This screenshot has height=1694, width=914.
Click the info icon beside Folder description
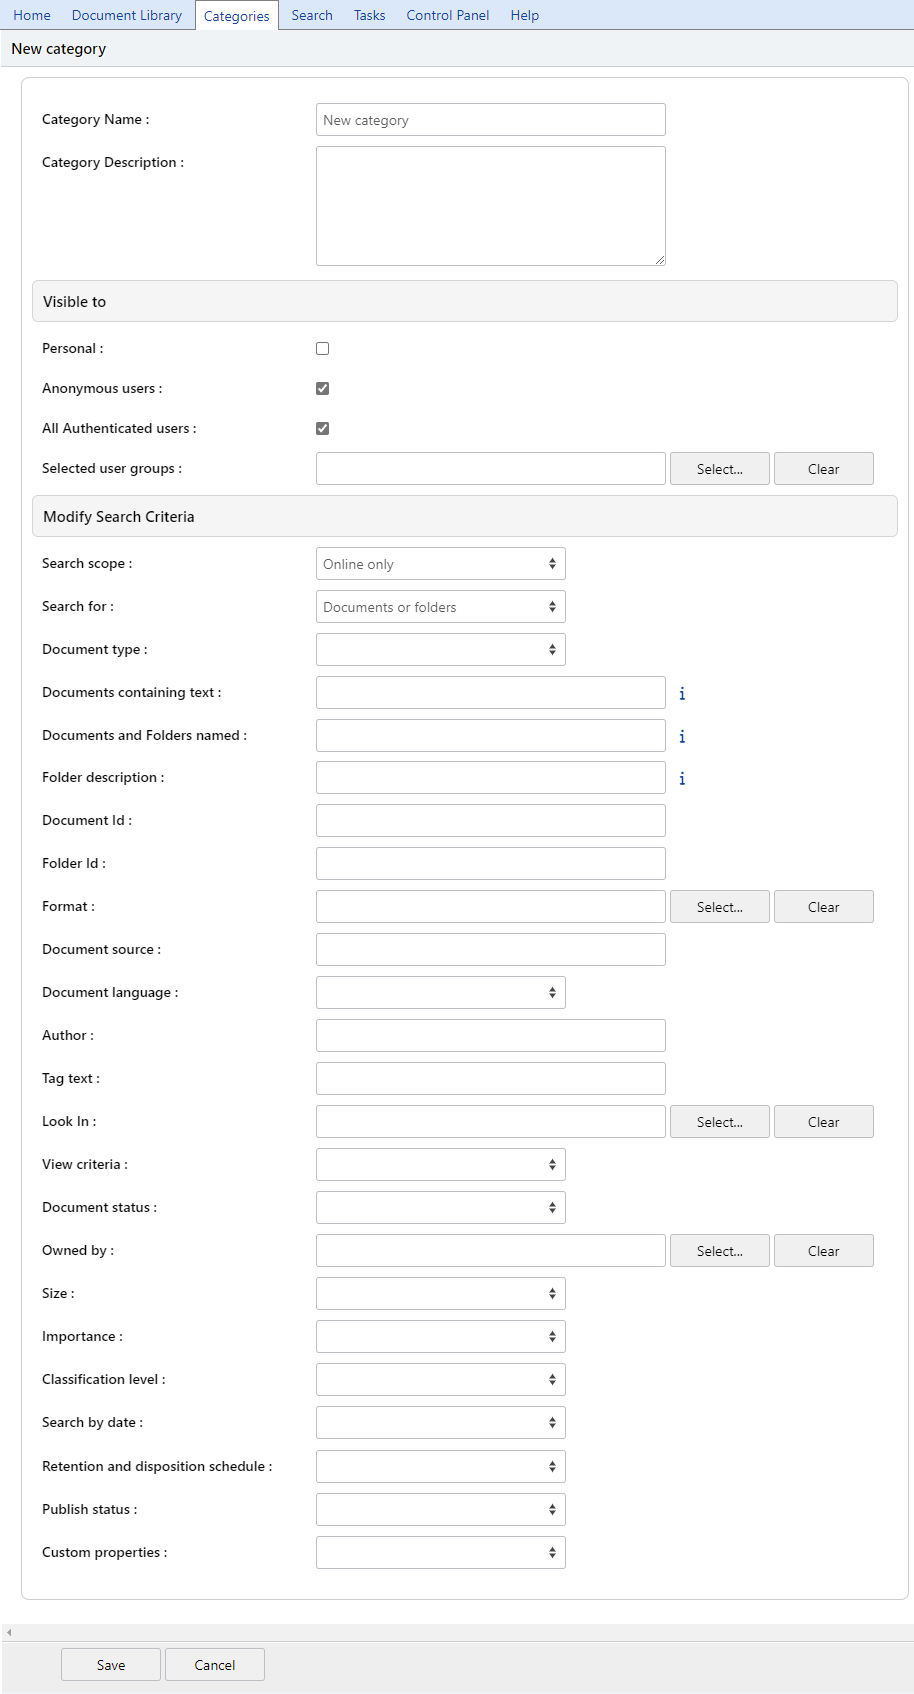pos(682,778)
